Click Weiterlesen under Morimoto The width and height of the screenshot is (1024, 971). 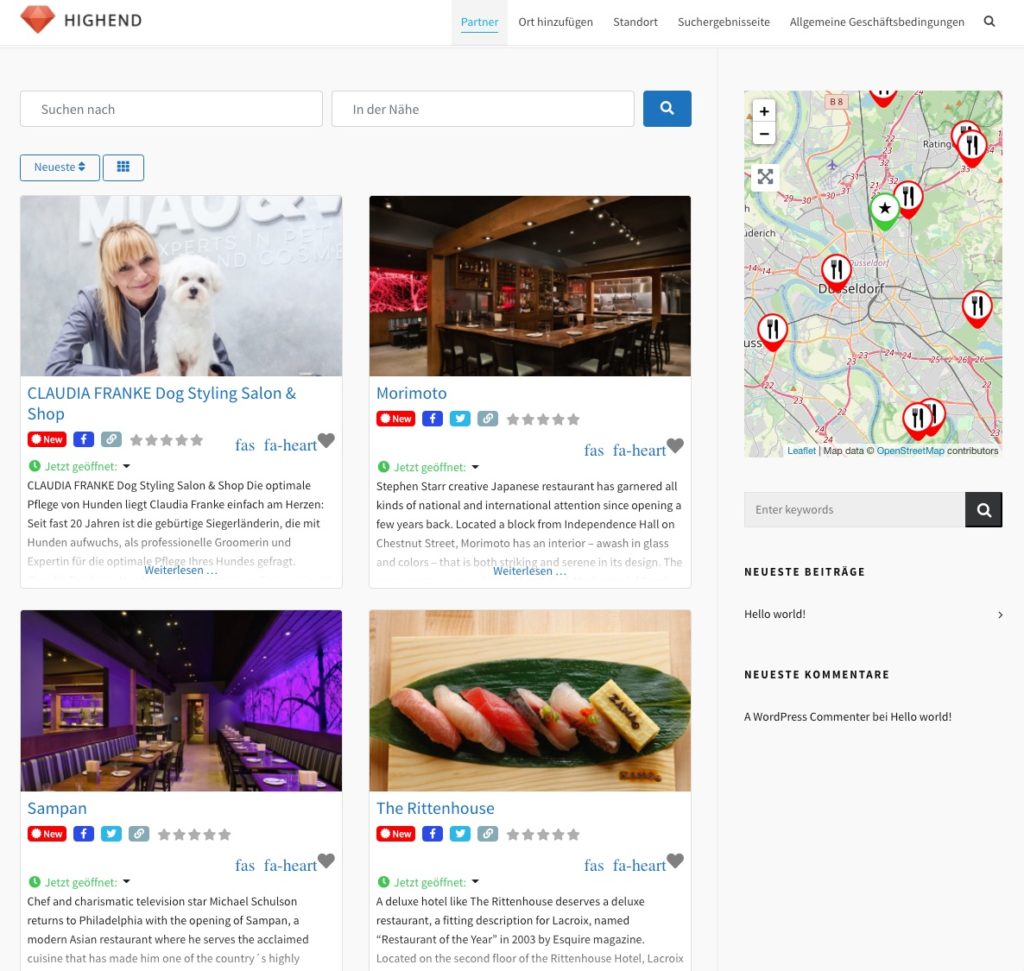[x=530, y=571]
